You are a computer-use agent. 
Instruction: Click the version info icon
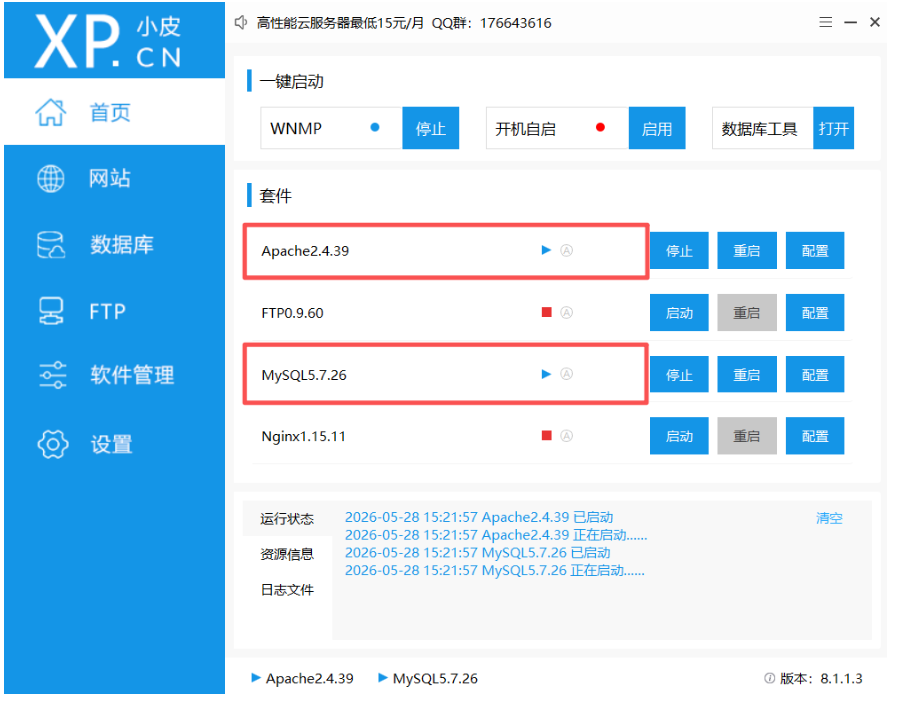click(769, 678)
